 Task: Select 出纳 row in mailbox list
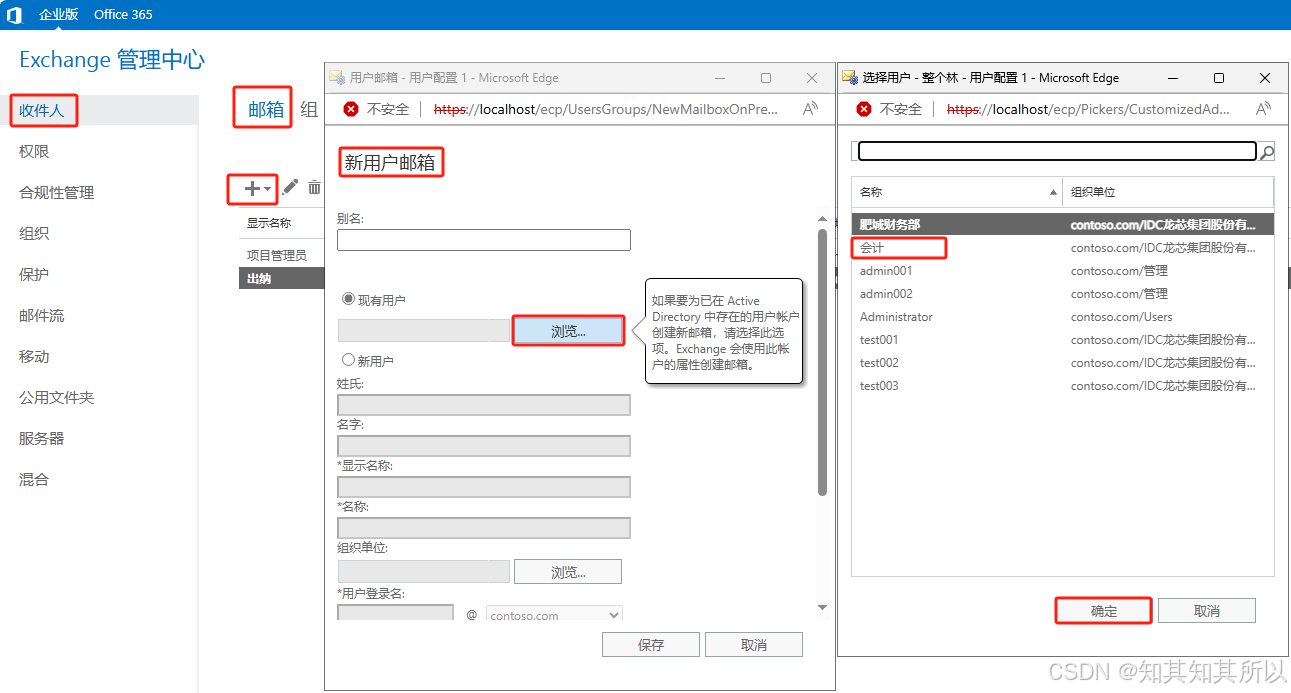(282, 279)
